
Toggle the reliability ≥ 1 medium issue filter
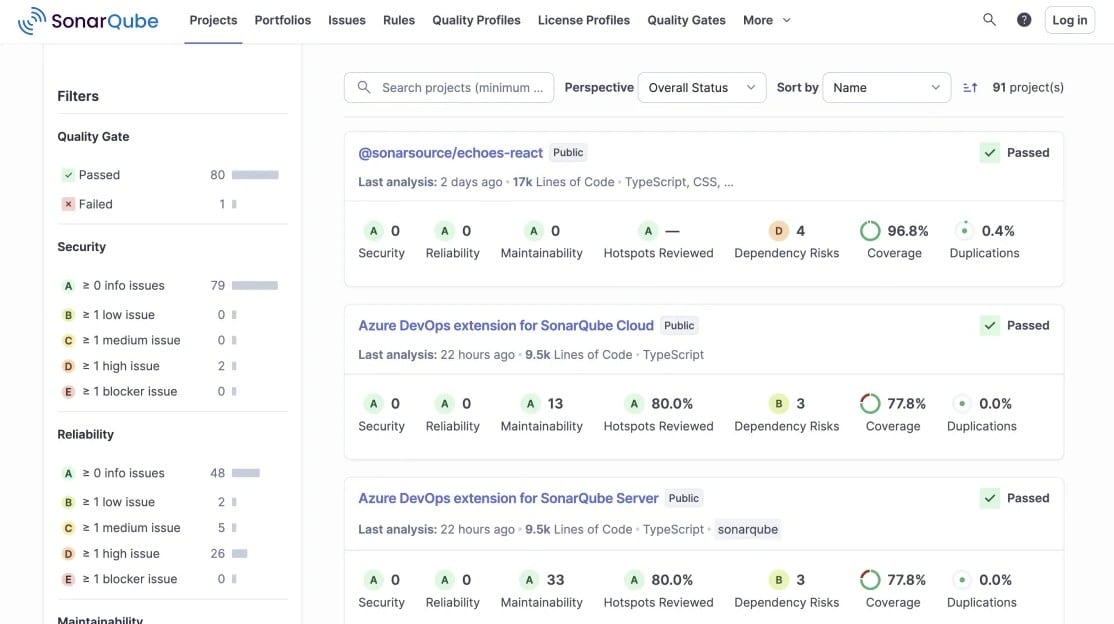point(123,526)
